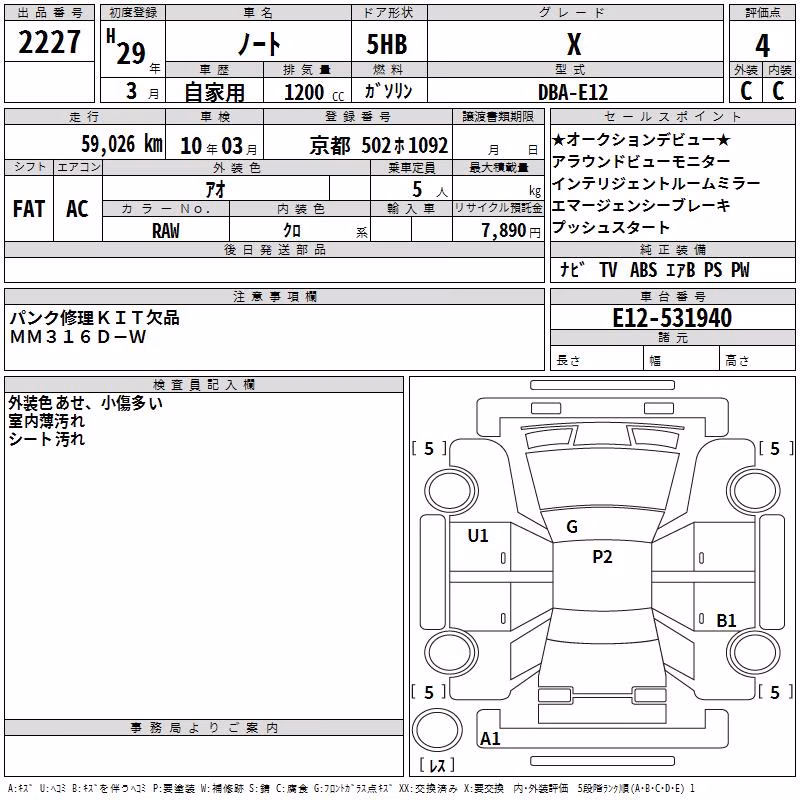Viewport: 800px width, 800px height.
Task: Click the 後日発送部品 header
Action: (274, 249)
